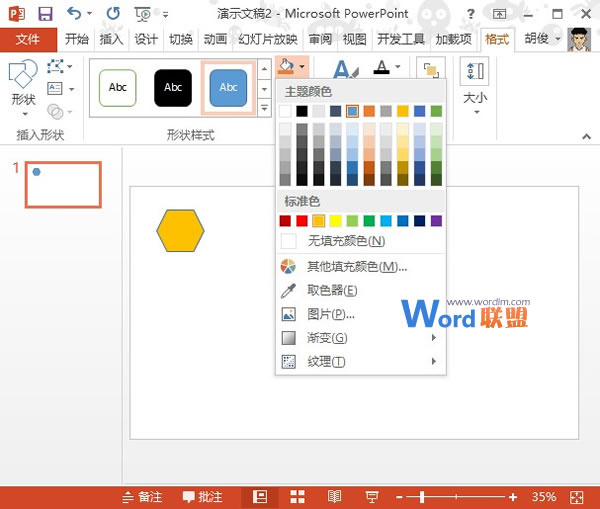Undo the last action
Viewport: 600px width, 509px height.
coord(74,14)
